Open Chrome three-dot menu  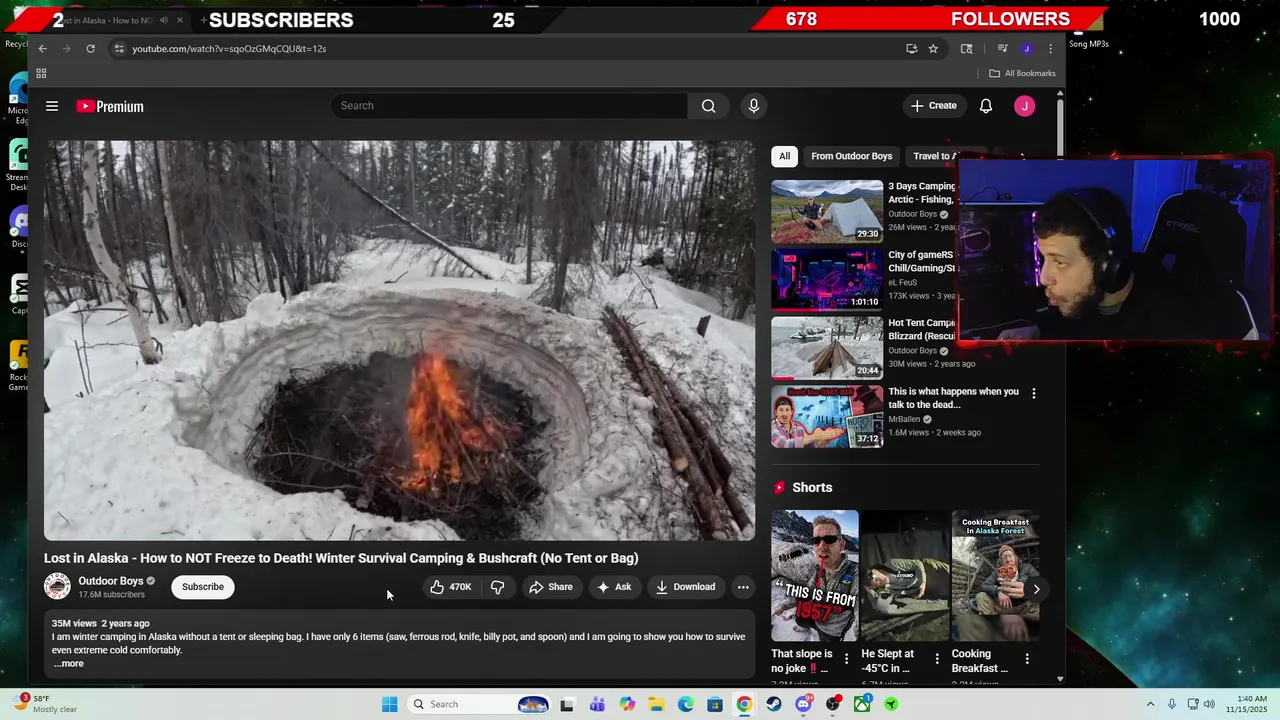pyautogui.click(x=1050, y=48)
